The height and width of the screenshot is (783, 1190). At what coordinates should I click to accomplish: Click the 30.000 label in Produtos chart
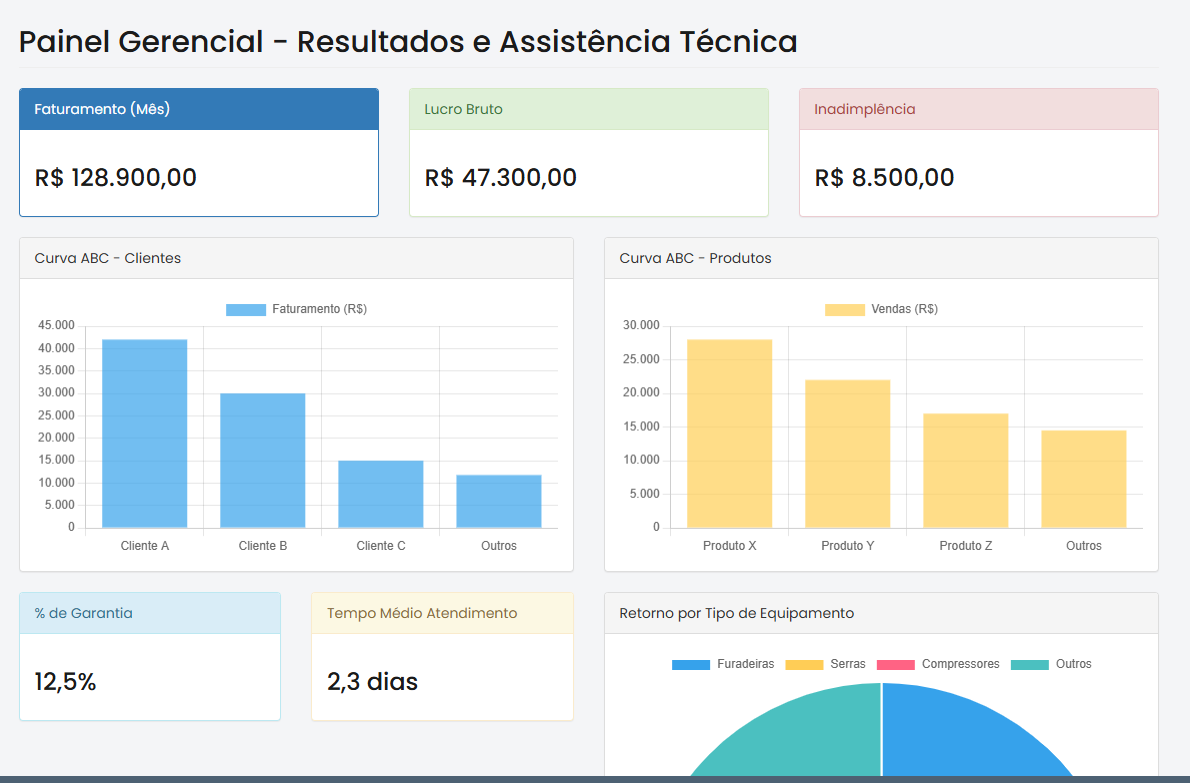click(x=641, y=325)
